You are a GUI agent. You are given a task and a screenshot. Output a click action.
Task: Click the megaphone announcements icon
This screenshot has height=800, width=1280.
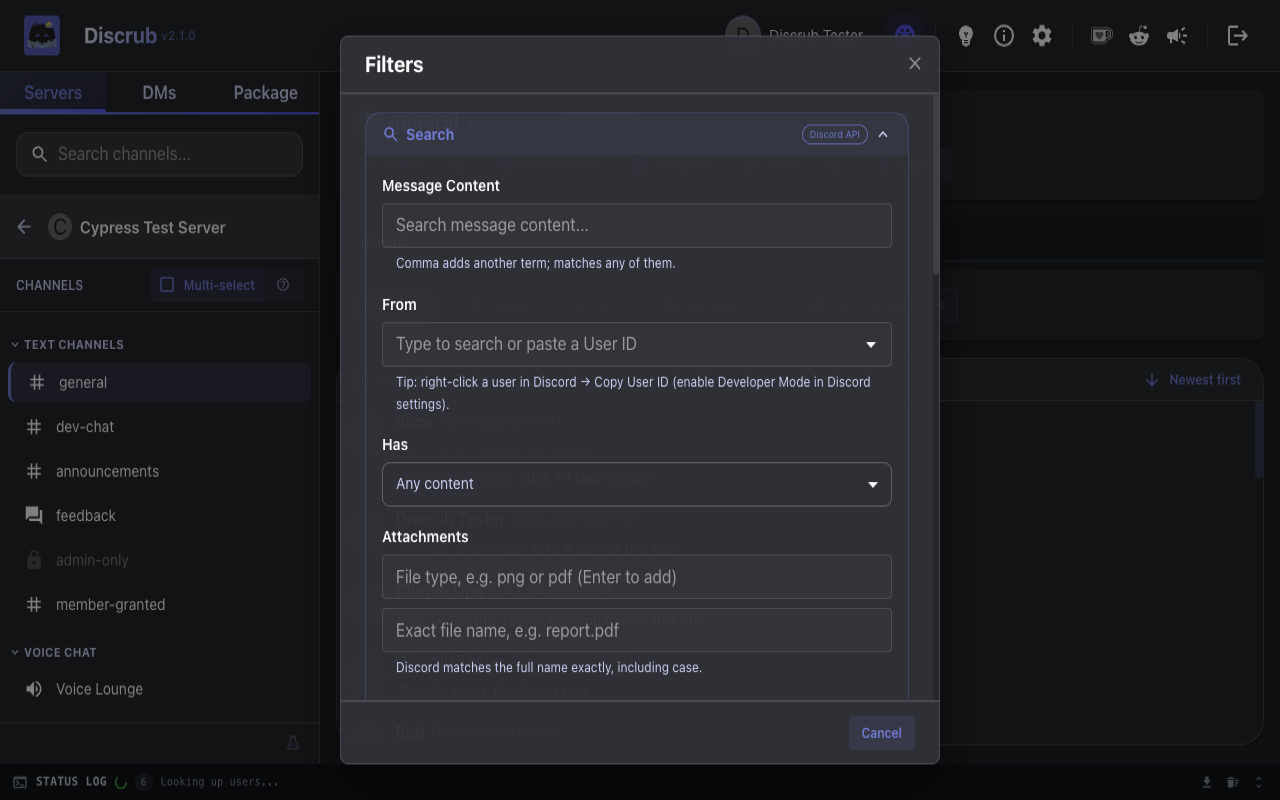click(x=1177, y=36)
